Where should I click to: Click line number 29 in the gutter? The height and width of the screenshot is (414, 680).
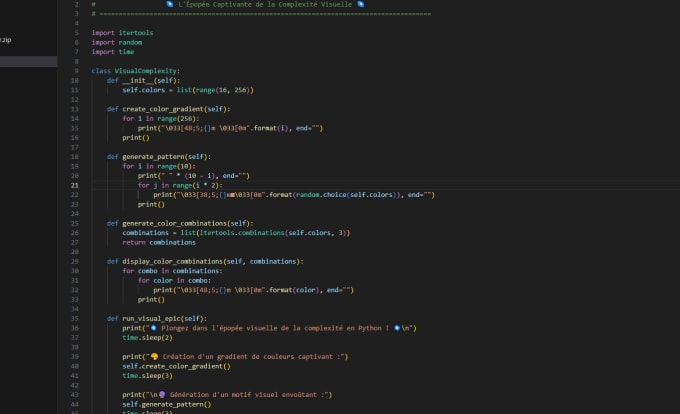pyautogui.click(x=75, y=261)
